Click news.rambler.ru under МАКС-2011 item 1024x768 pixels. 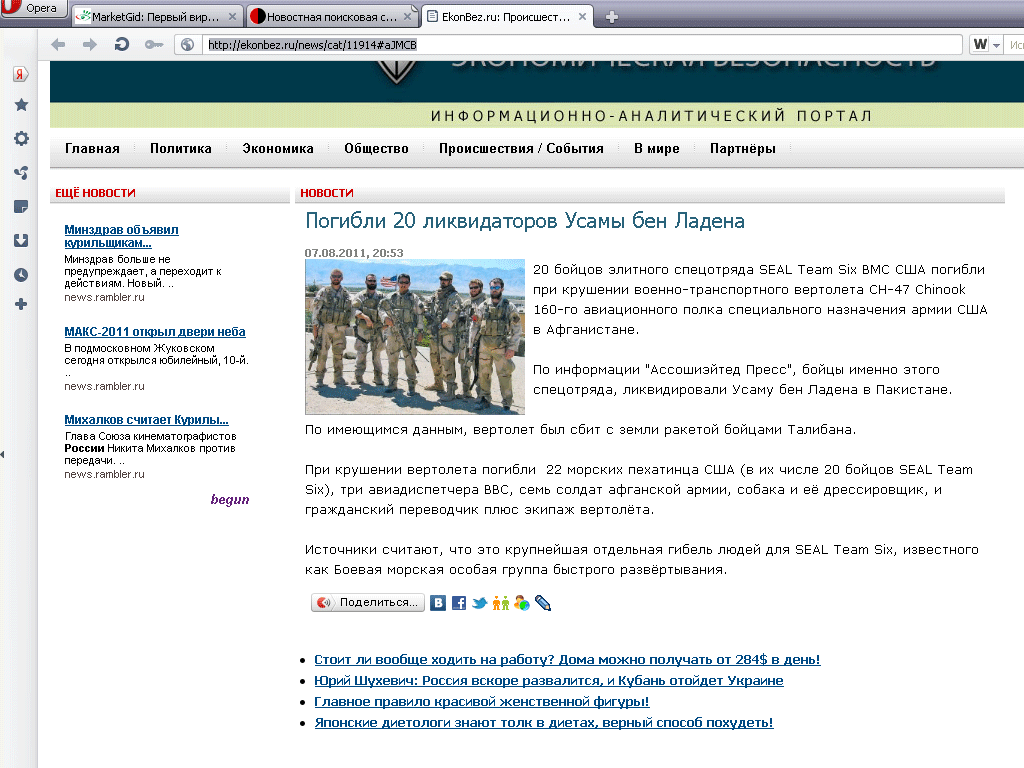click(104, 386)
